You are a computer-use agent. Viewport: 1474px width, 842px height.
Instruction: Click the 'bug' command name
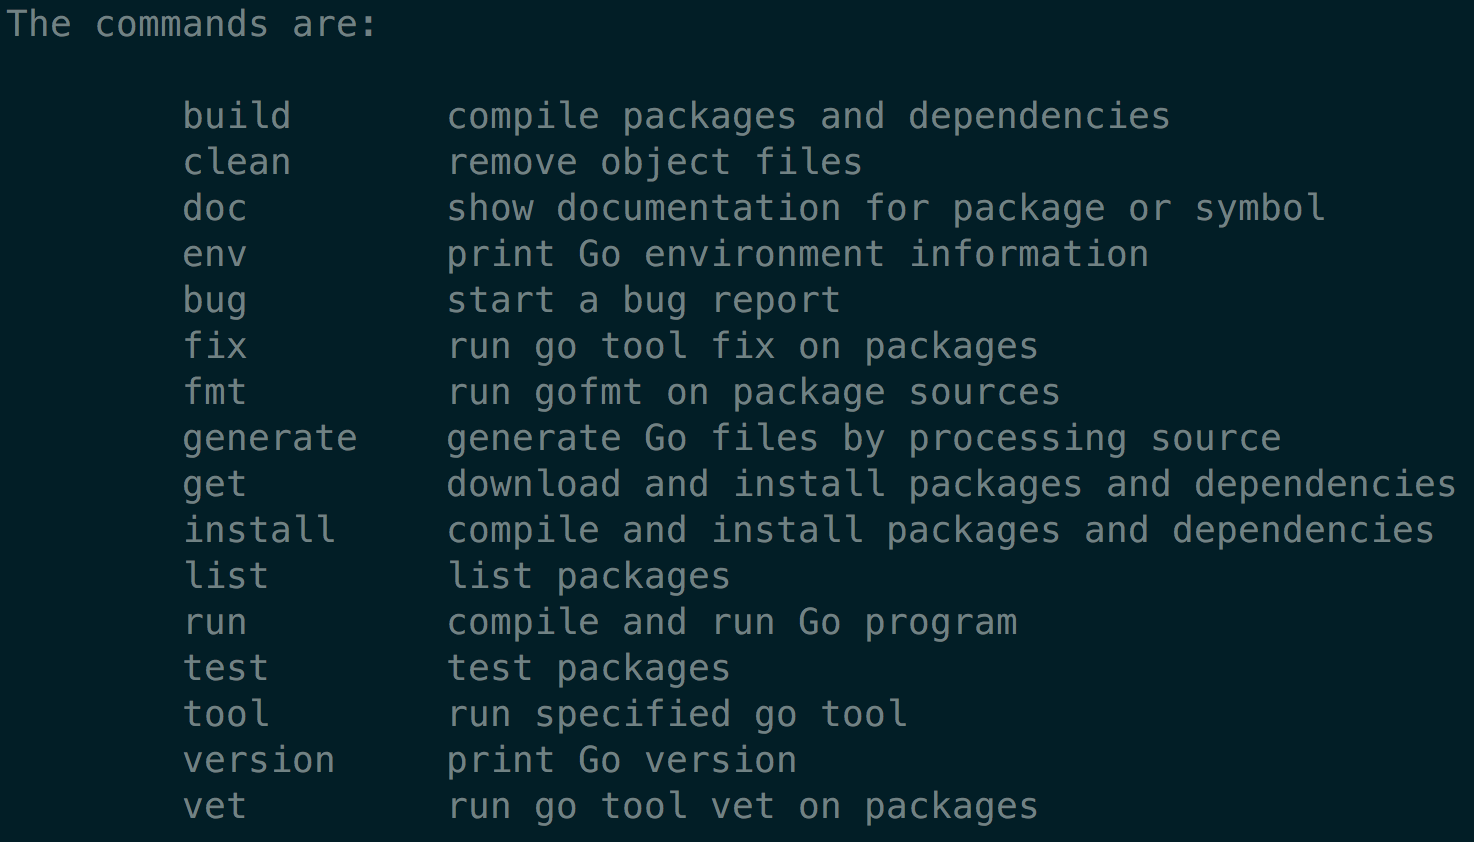click(x=215, y=300)
